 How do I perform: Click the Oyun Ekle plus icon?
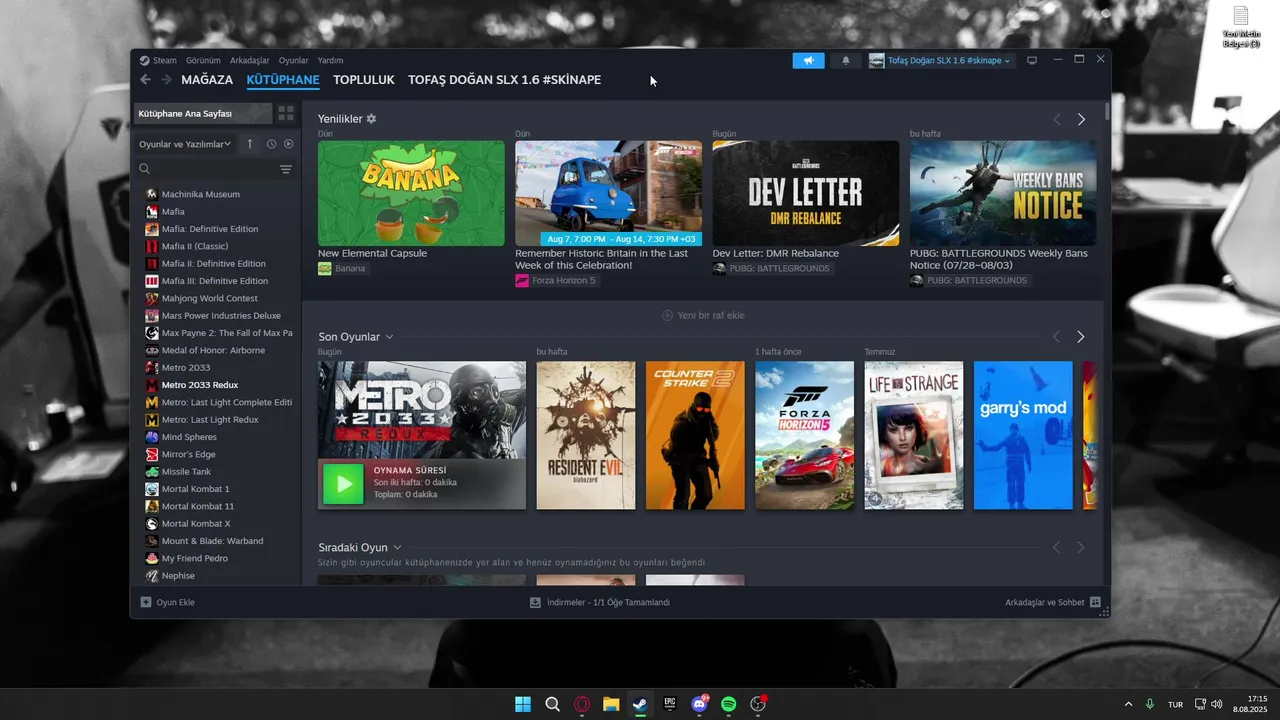click(x=146, y=602)
